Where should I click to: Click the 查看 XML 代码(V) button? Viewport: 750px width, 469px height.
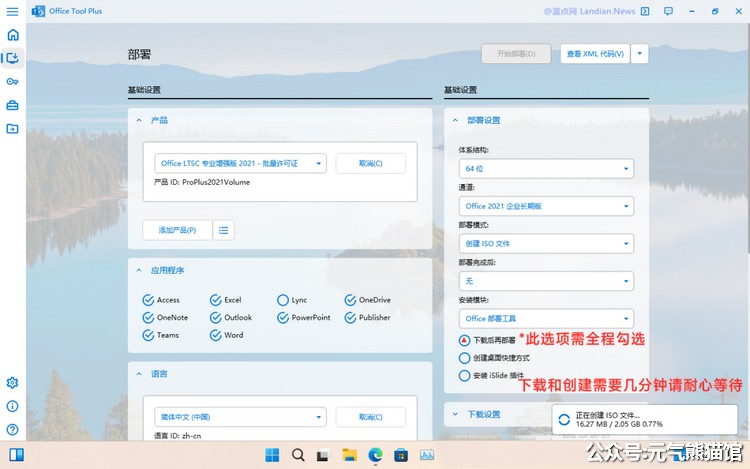tap(594, 54)
